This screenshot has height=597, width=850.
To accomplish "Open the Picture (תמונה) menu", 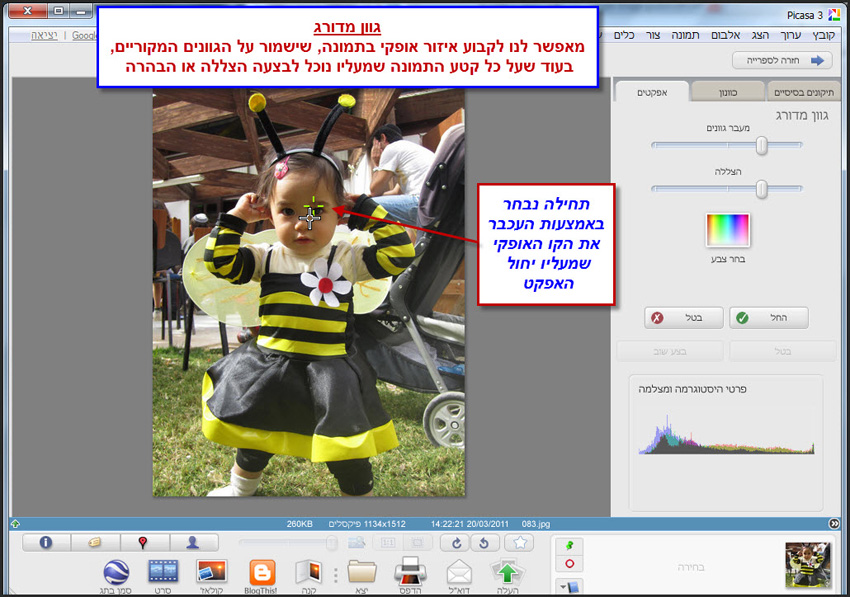I will click(x=685, y=35).
